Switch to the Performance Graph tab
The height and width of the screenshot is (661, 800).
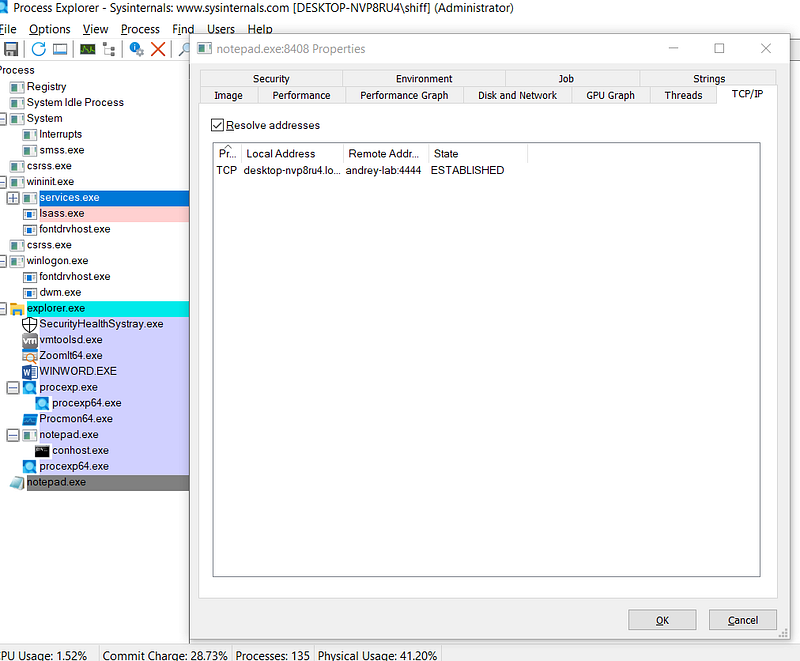tap(404, 95)
